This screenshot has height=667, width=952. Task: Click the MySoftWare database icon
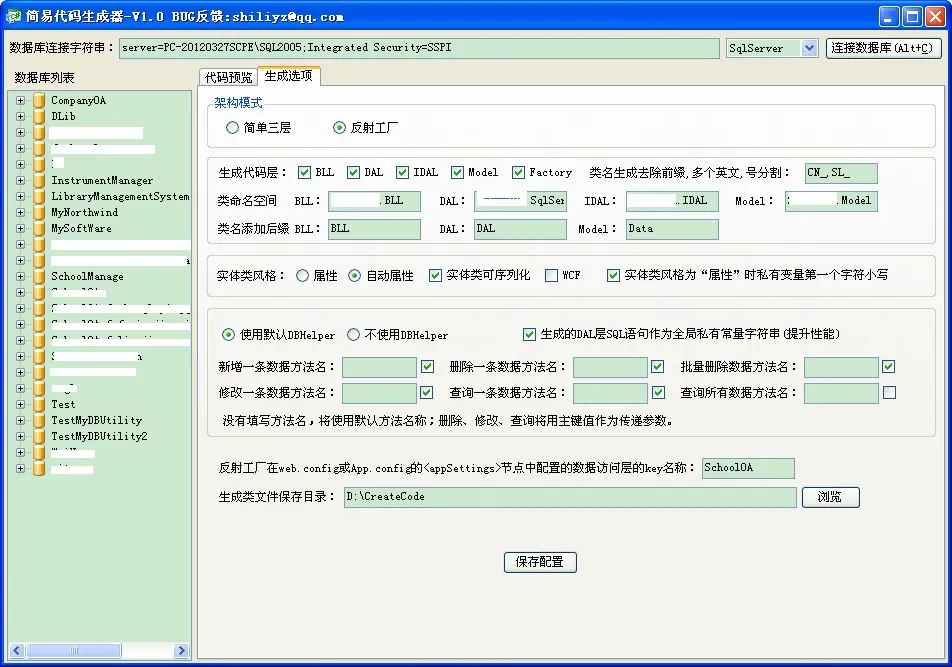pyautogui.click(x=39, y=228)
